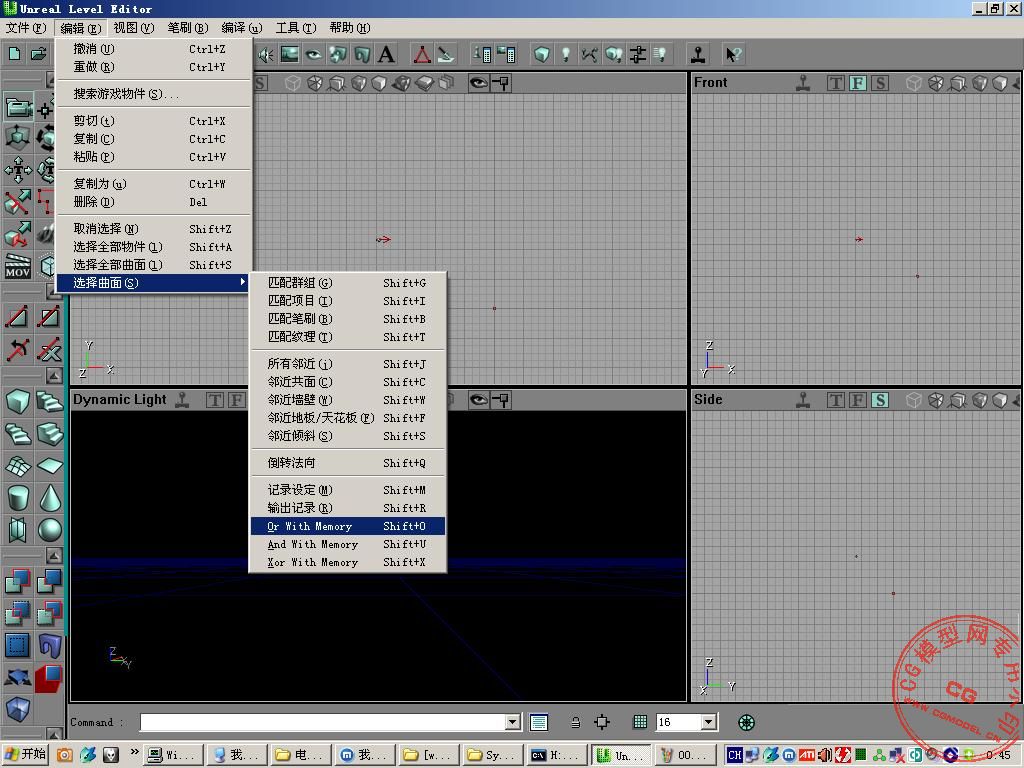
Task: Pick the Brush Clipping tool
Action: (18, 202)
